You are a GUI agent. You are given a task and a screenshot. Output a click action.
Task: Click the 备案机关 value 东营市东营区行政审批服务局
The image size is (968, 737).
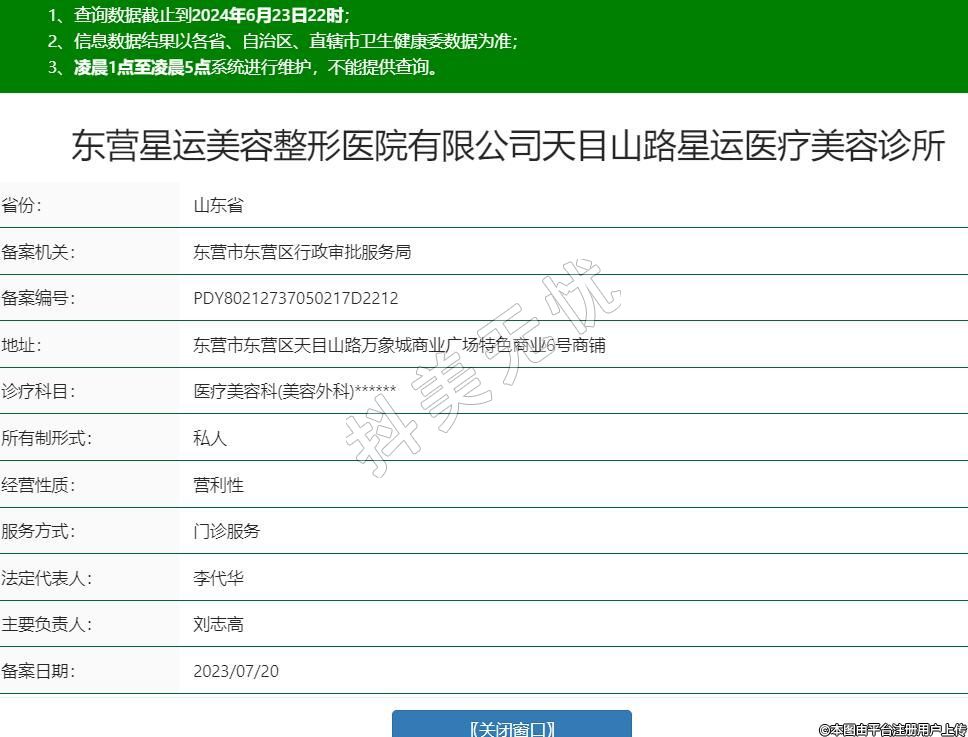302,252
